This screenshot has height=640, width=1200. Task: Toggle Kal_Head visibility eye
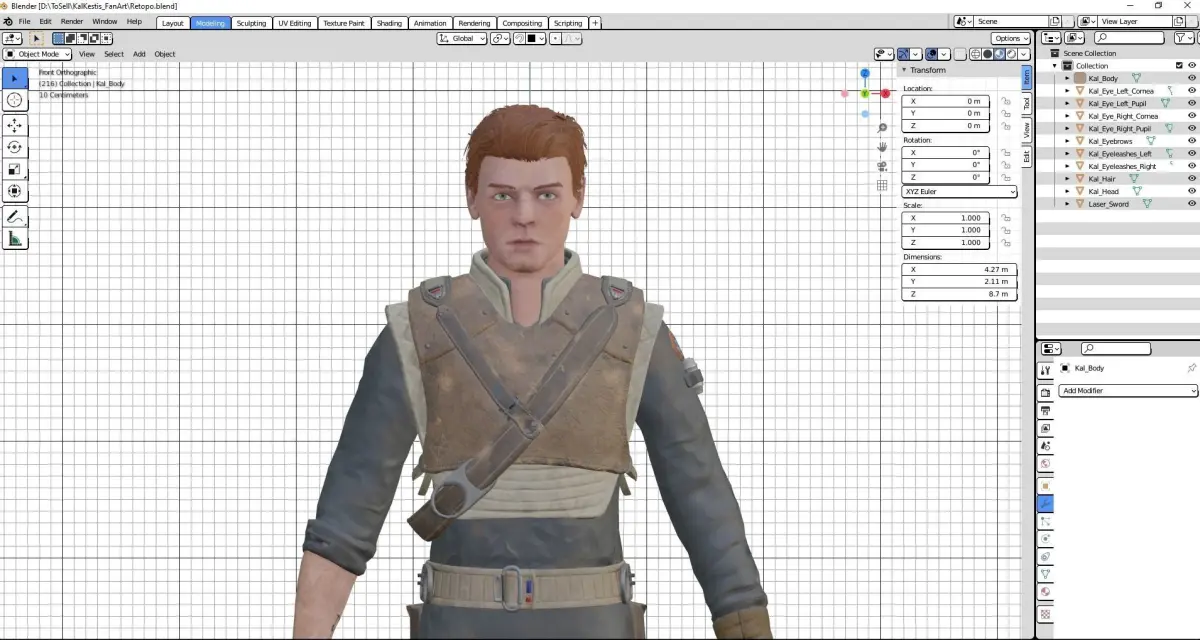pos(1192,191)
